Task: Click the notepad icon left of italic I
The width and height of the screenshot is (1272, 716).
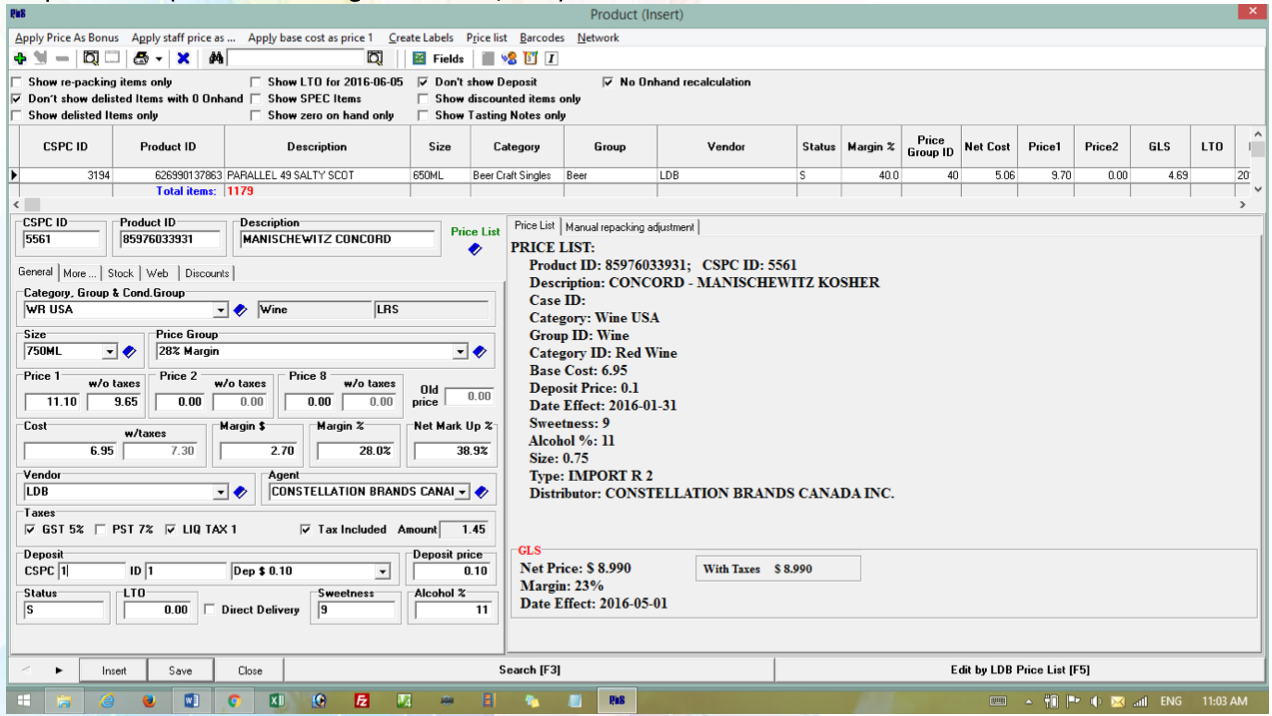Action: (530, 59)
